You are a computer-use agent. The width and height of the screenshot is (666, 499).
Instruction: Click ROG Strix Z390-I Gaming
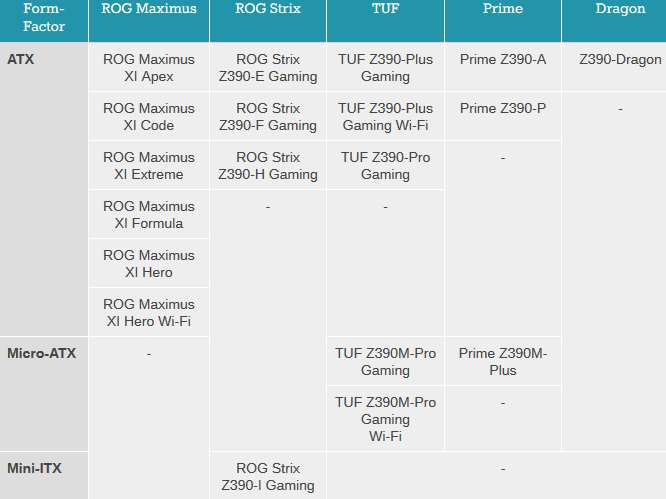[x=268, y=476]
